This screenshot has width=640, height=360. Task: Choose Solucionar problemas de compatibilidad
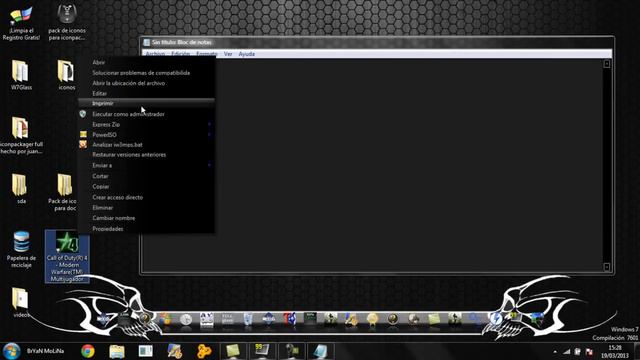point(146,73)
